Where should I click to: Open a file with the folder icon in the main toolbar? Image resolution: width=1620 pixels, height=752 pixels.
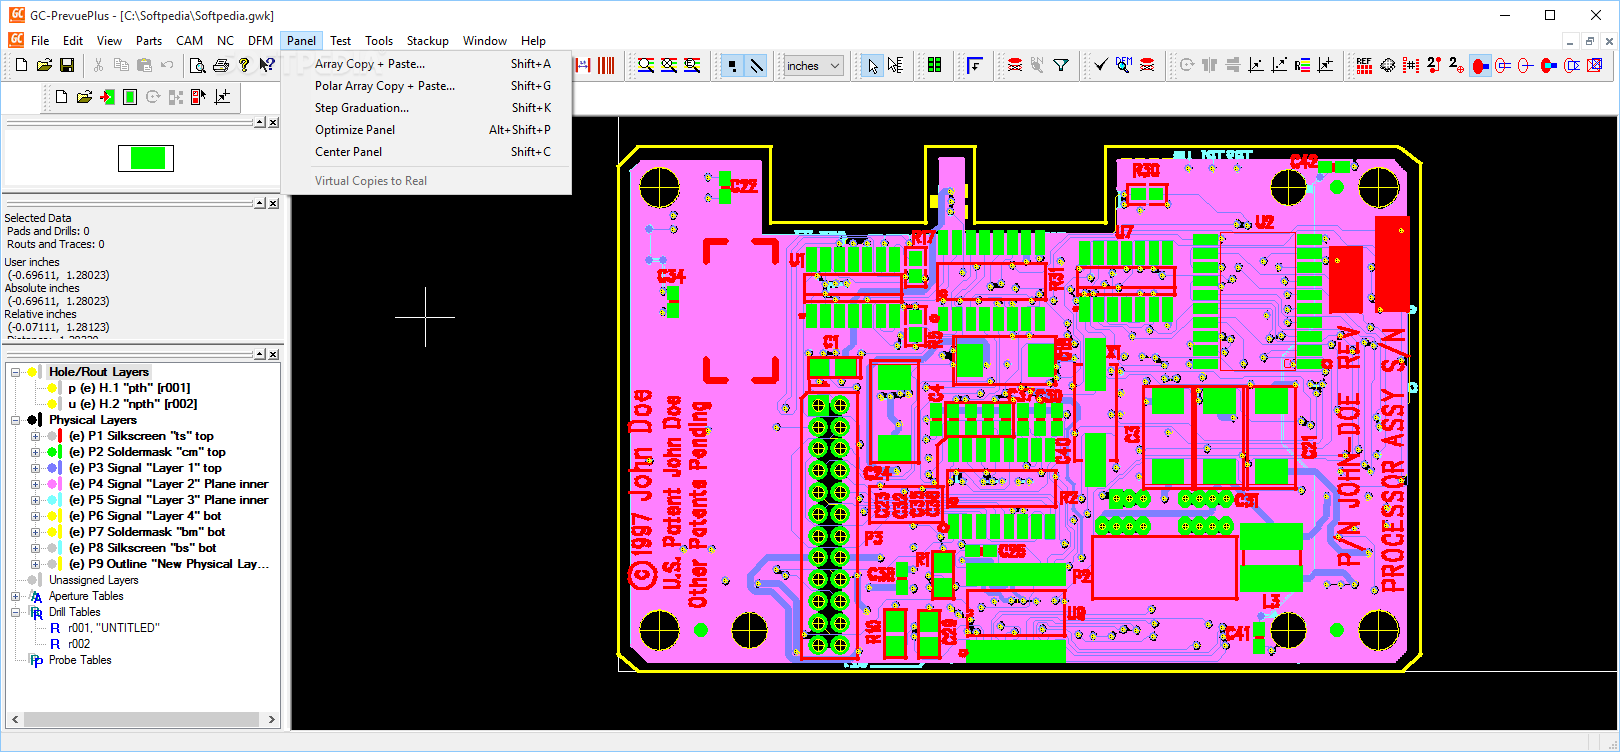tap(44, 65)
